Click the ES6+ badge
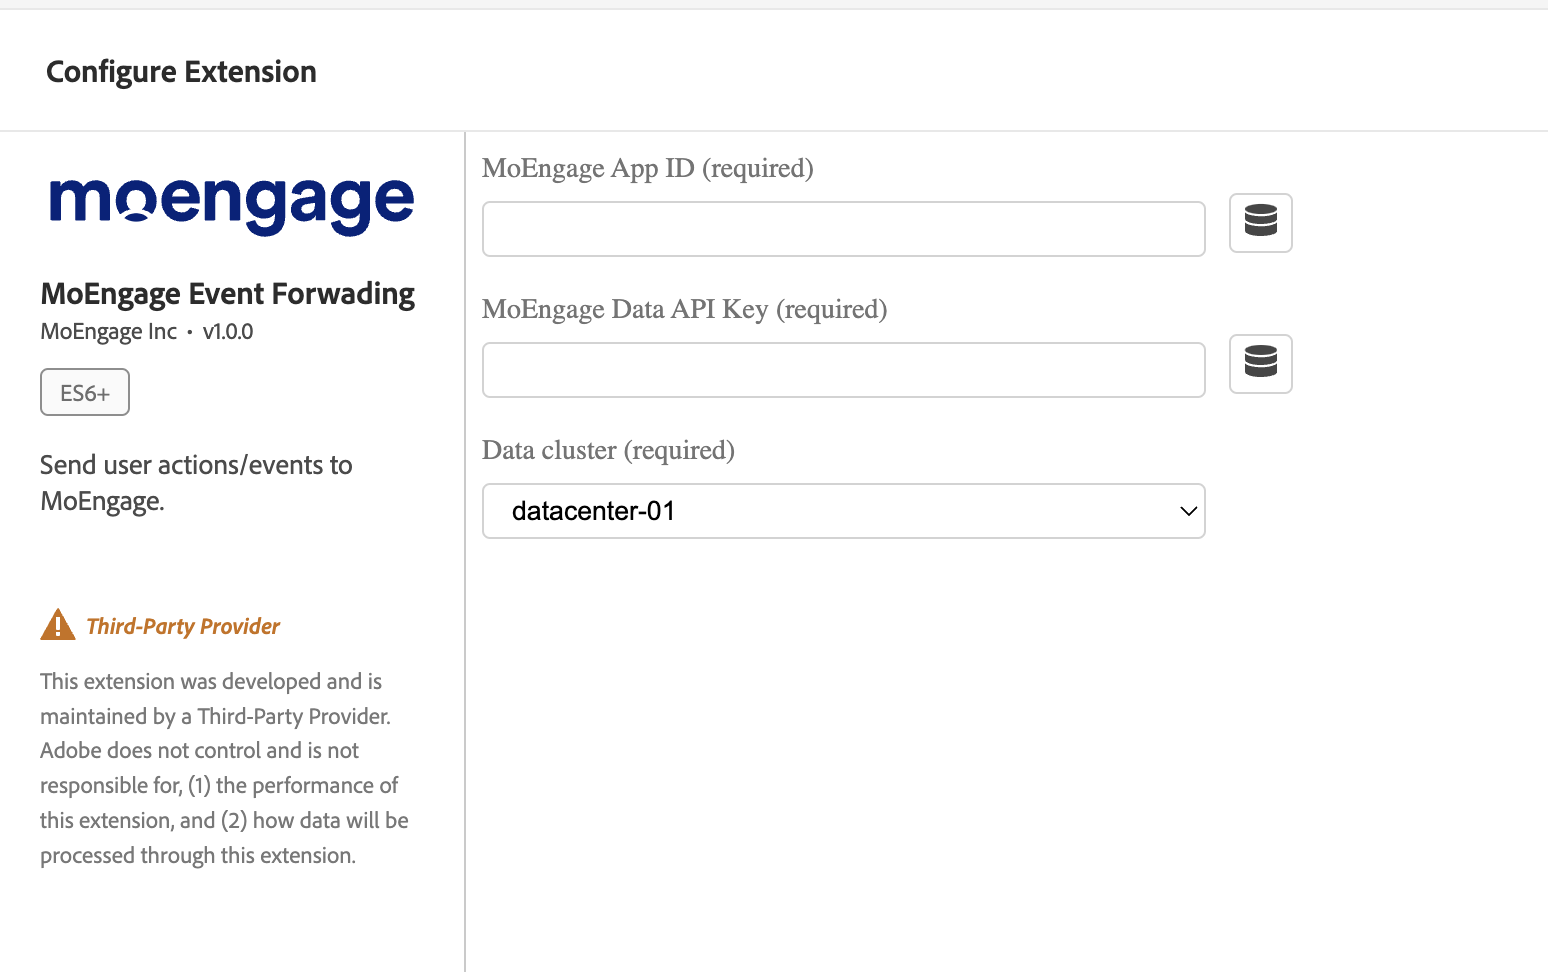The height and width of the screenshot is (972, 1548). click(x=85, y=392)
